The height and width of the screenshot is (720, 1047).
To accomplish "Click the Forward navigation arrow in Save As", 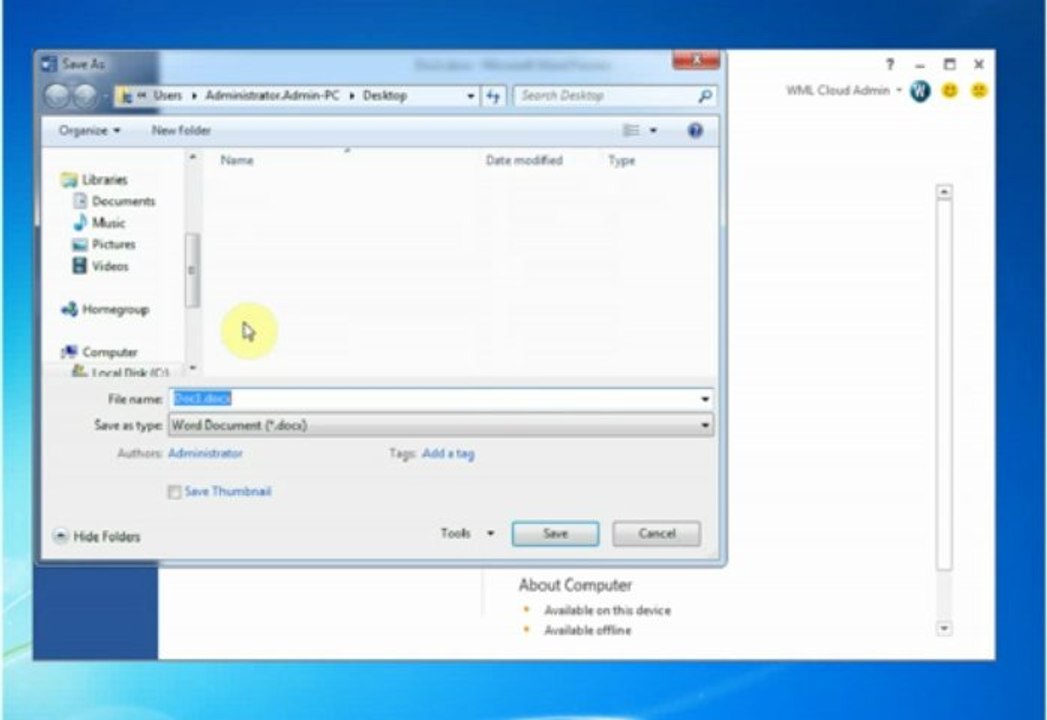I will (85, 96).
